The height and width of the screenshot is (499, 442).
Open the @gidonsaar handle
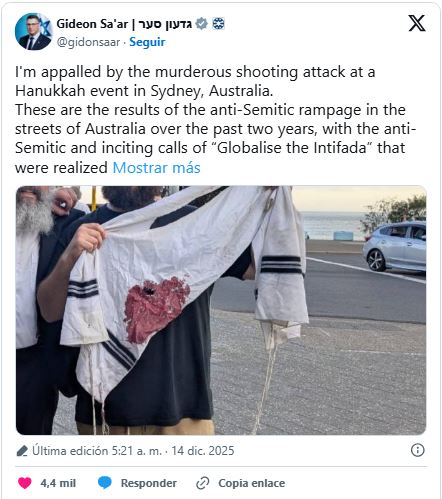point(88,42)
